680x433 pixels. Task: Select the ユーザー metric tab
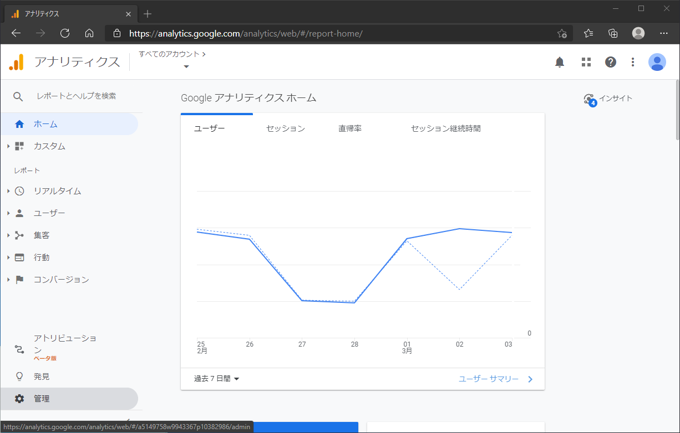click(209, 128)
